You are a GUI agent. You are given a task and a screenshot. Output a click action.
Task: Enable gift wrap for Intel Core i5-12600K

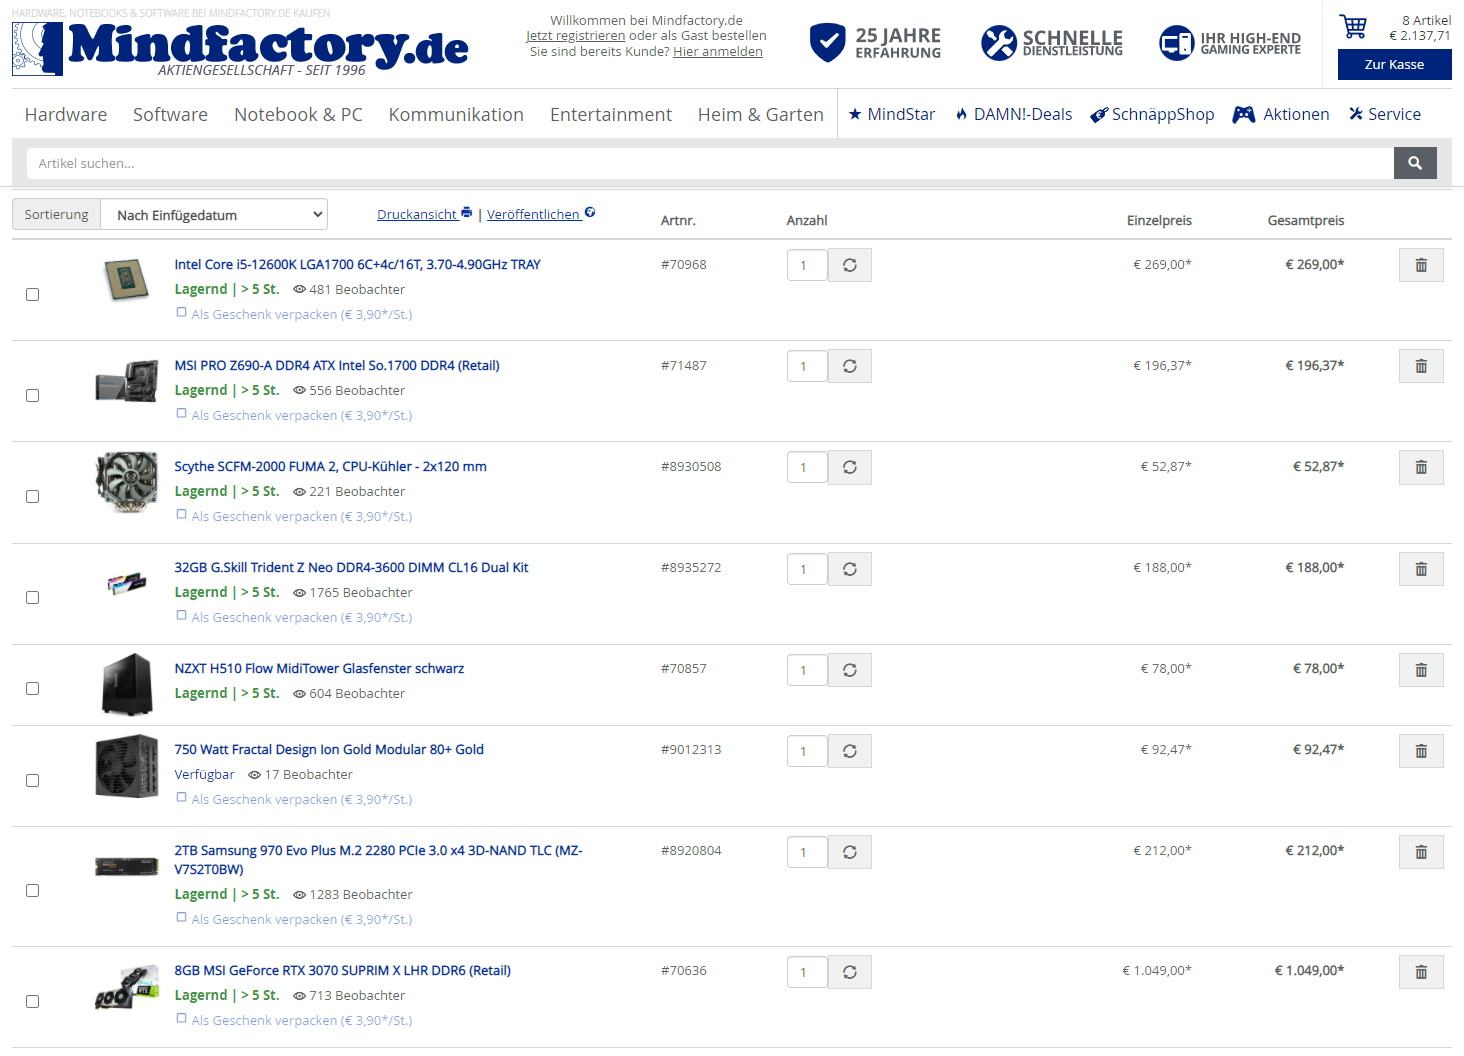[x=181, y=313]
